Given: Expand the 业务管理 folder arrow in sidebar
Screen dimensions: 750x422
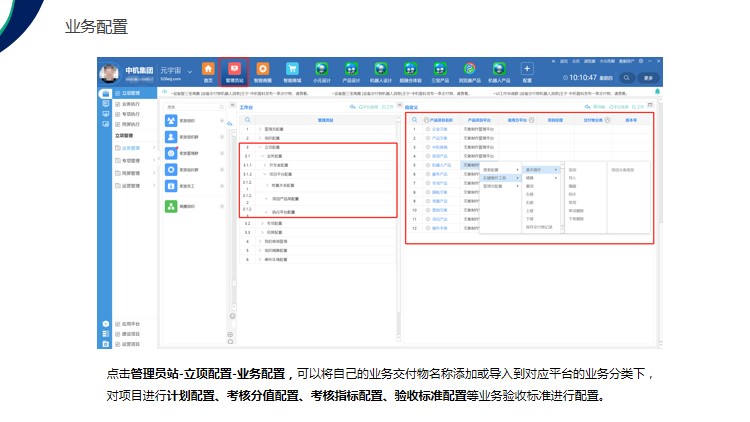Looking at the screenshot, I should pyautogui.click(x=154, y=148).
